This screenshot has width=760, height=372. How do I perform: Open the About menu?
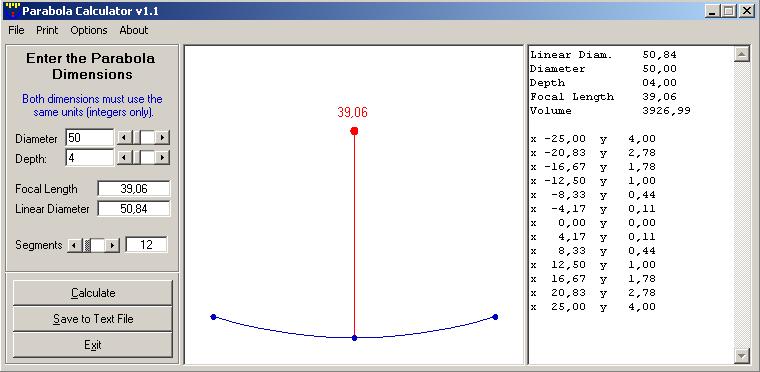[134, 30]
